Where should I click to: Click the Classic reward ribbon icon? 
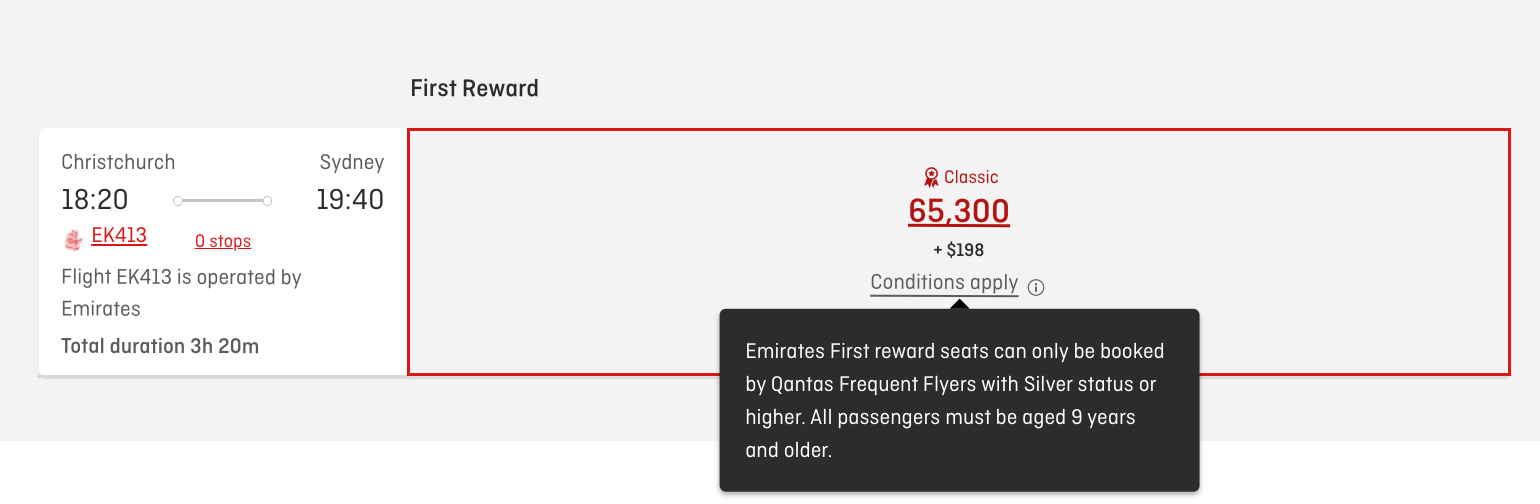pos(931,177)
